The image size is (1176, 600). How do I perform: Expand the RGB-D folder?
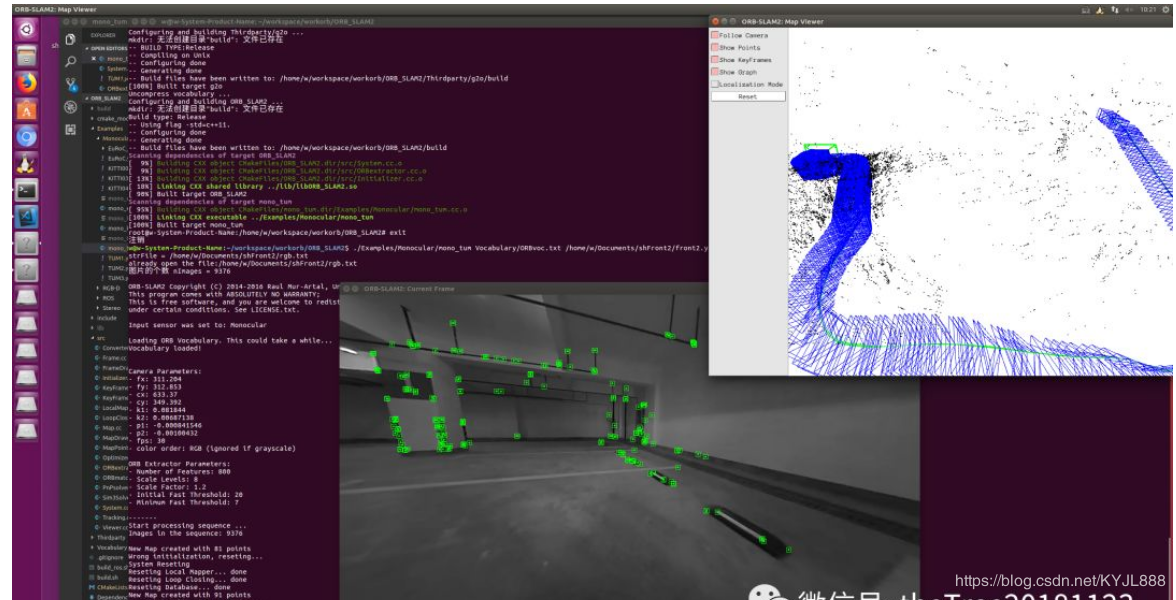108,288
